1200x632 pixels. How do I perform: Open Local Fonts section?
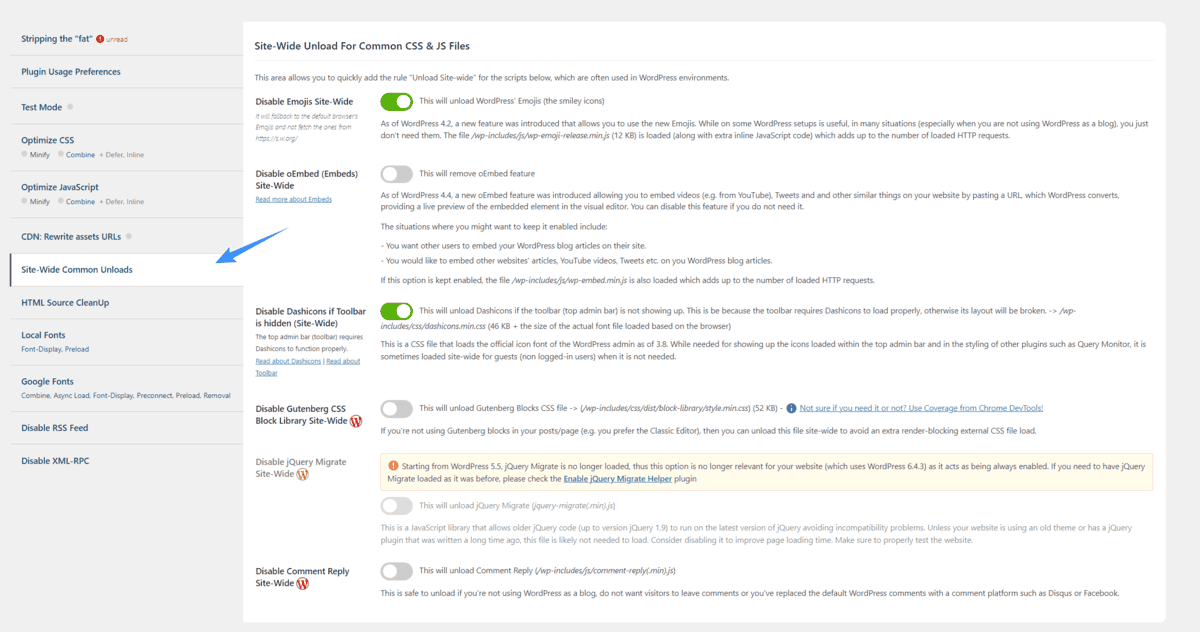[44, 335]
